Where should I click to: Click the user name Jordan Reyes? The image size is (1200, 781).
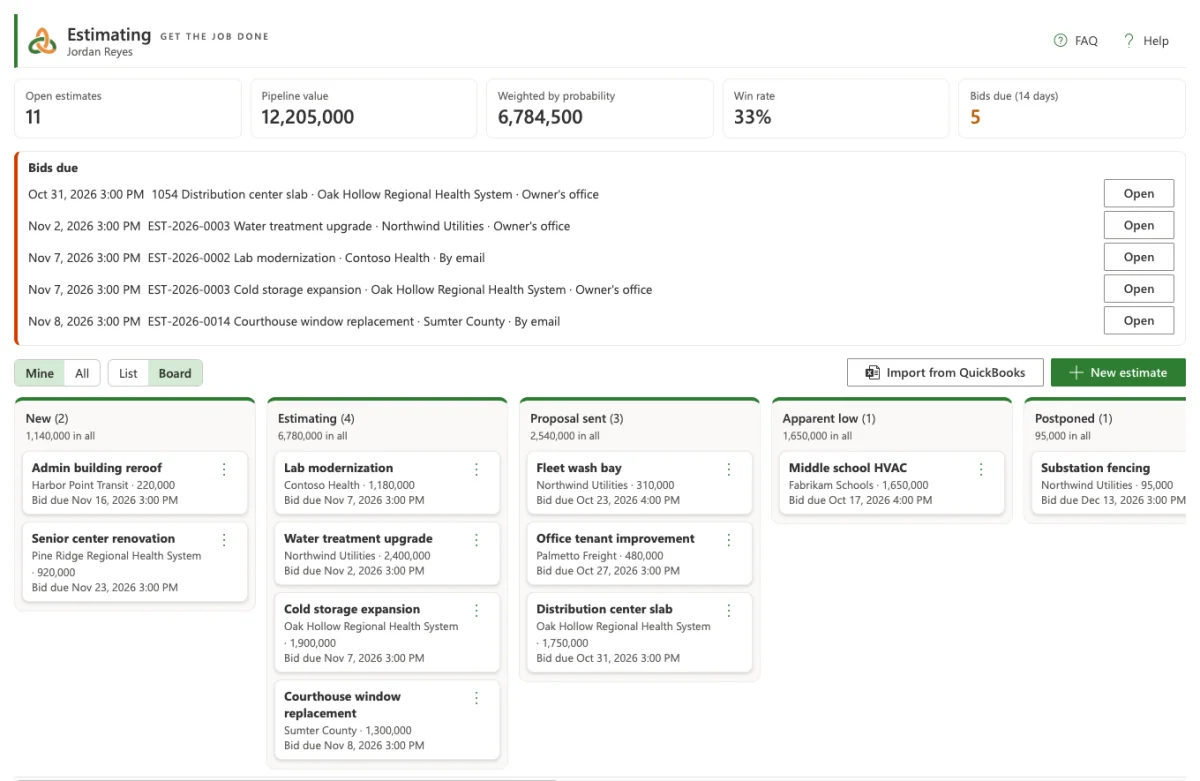coord(100,53)
